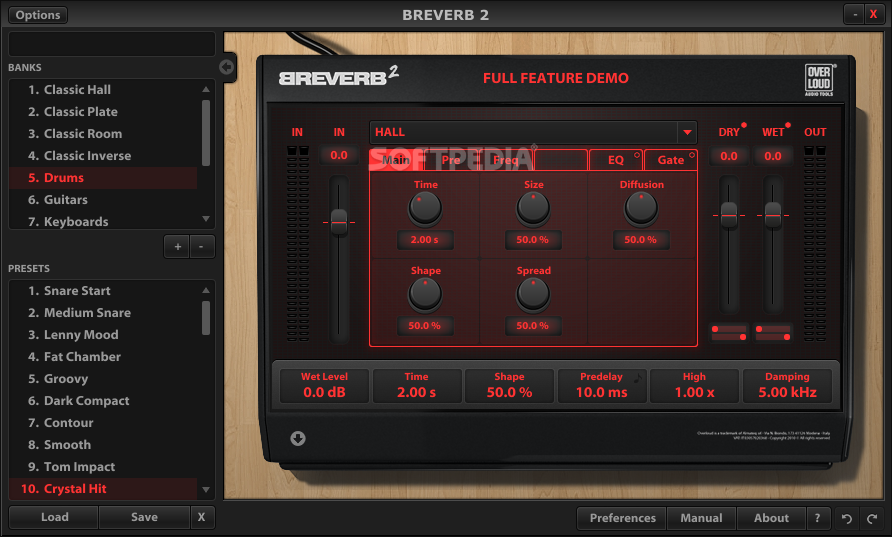Screen dimensions: 892x537
Task: Click the Time knob
Action: pyautogui.click(x=425, y=208)
